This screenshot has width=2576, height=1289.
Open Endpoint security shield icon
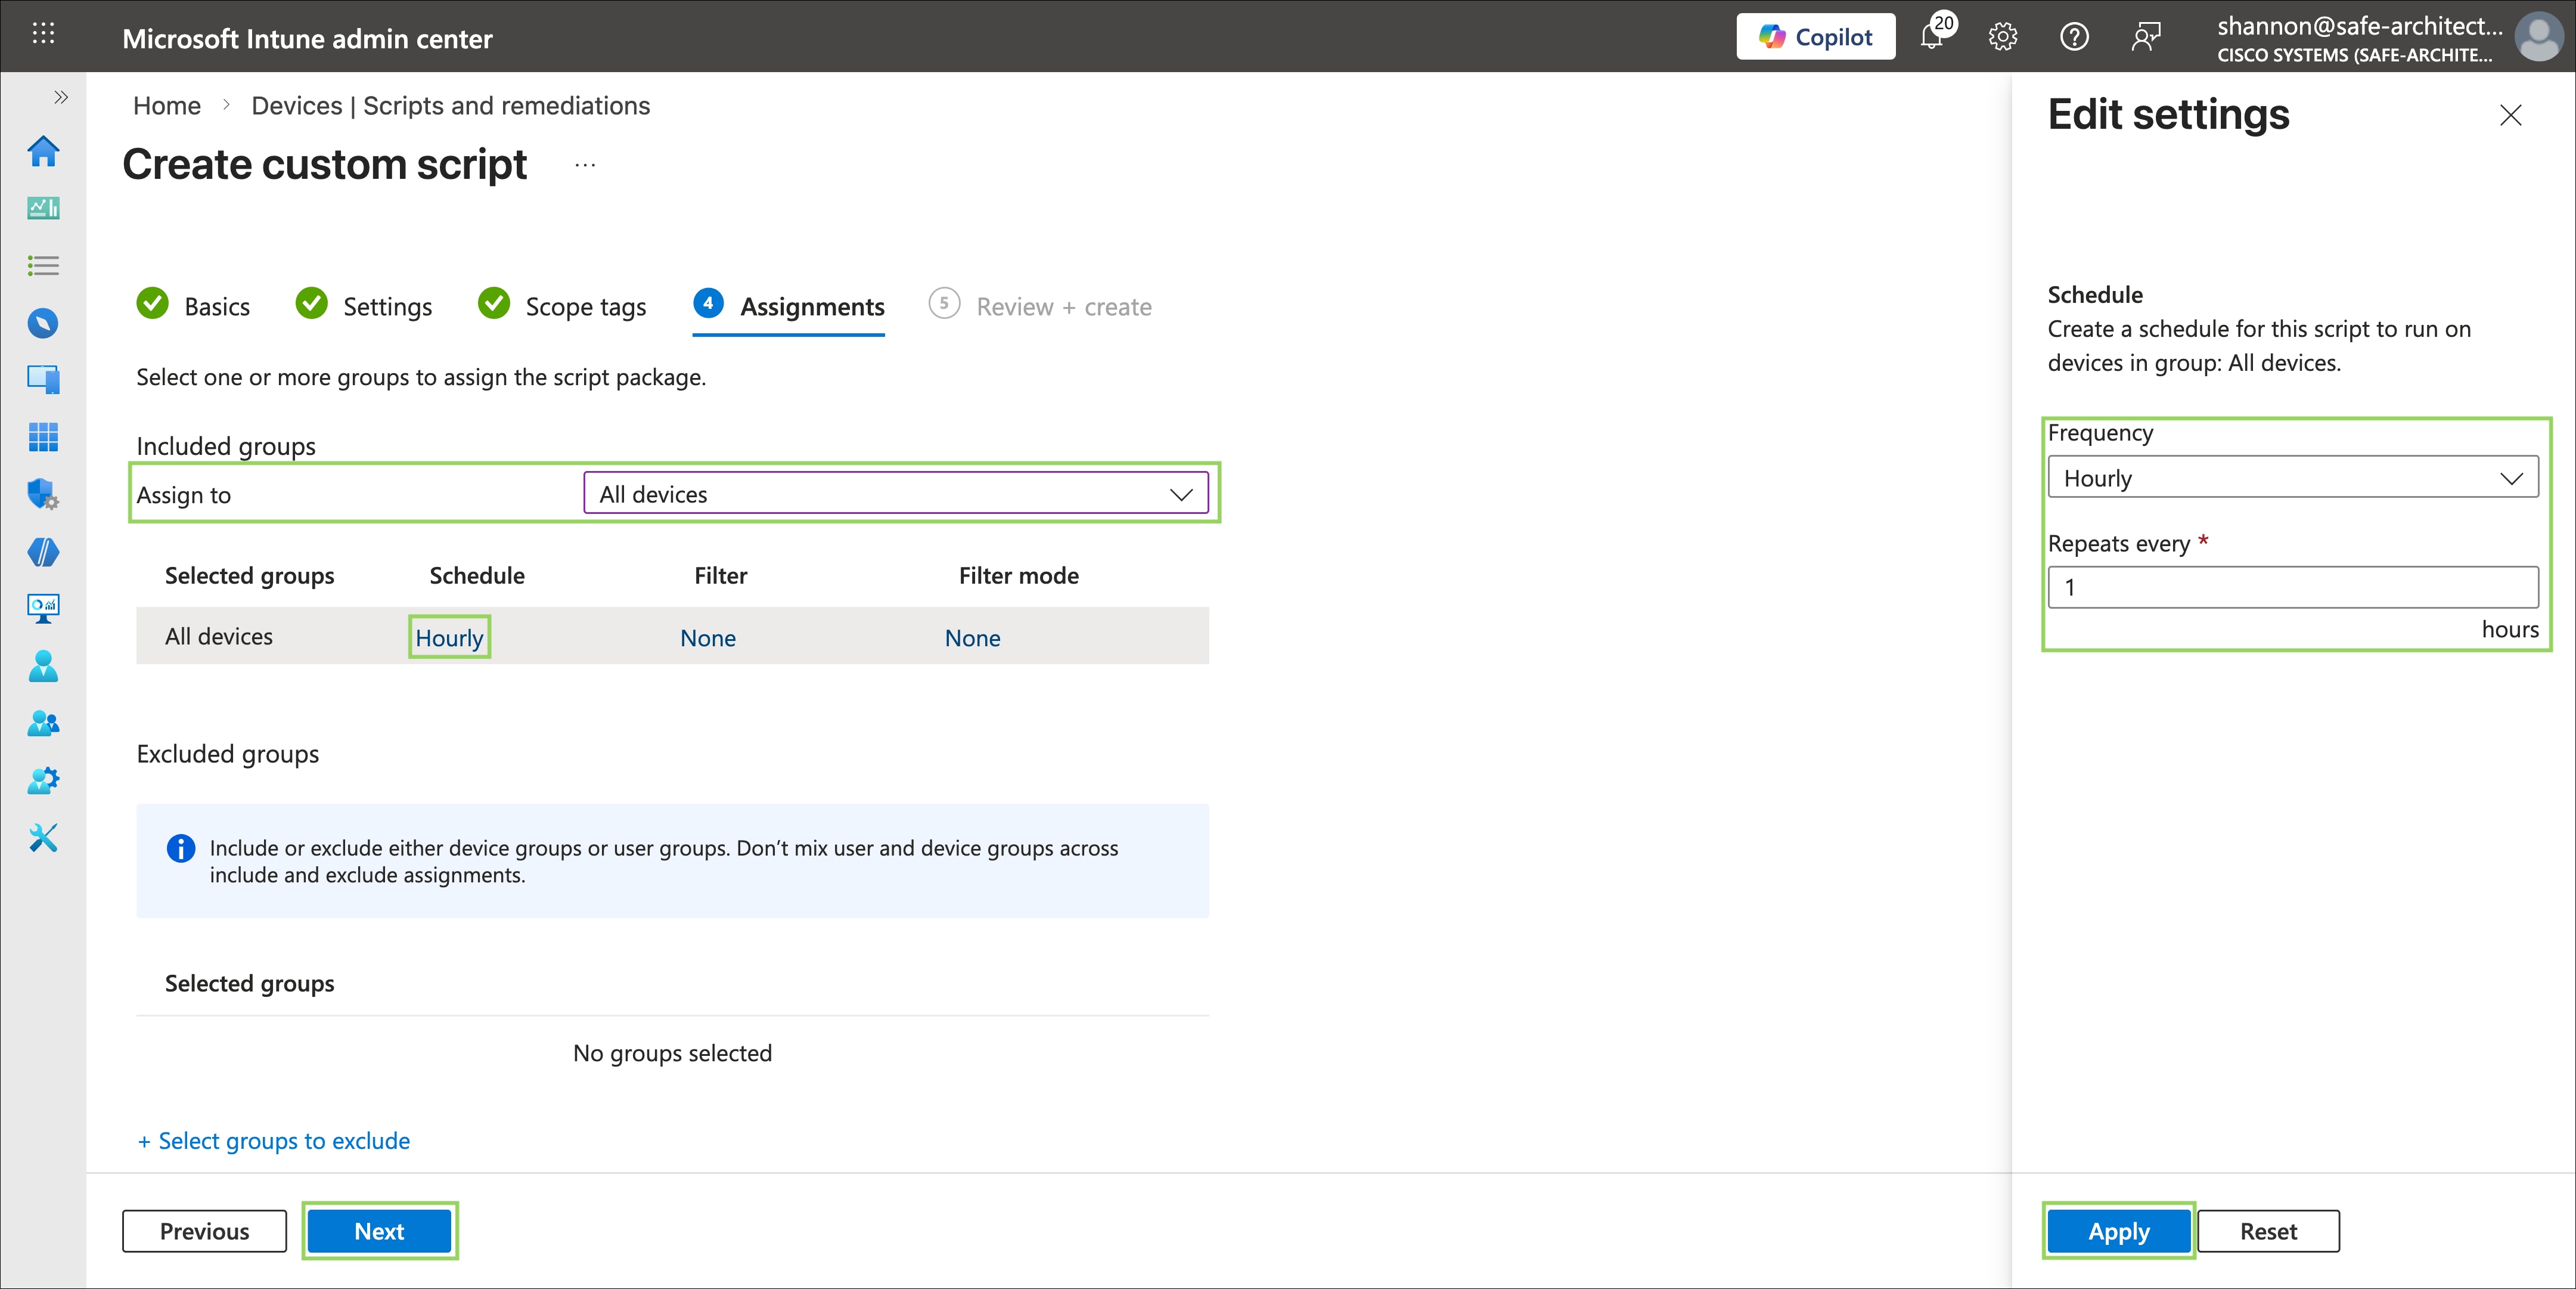point(43,494)
